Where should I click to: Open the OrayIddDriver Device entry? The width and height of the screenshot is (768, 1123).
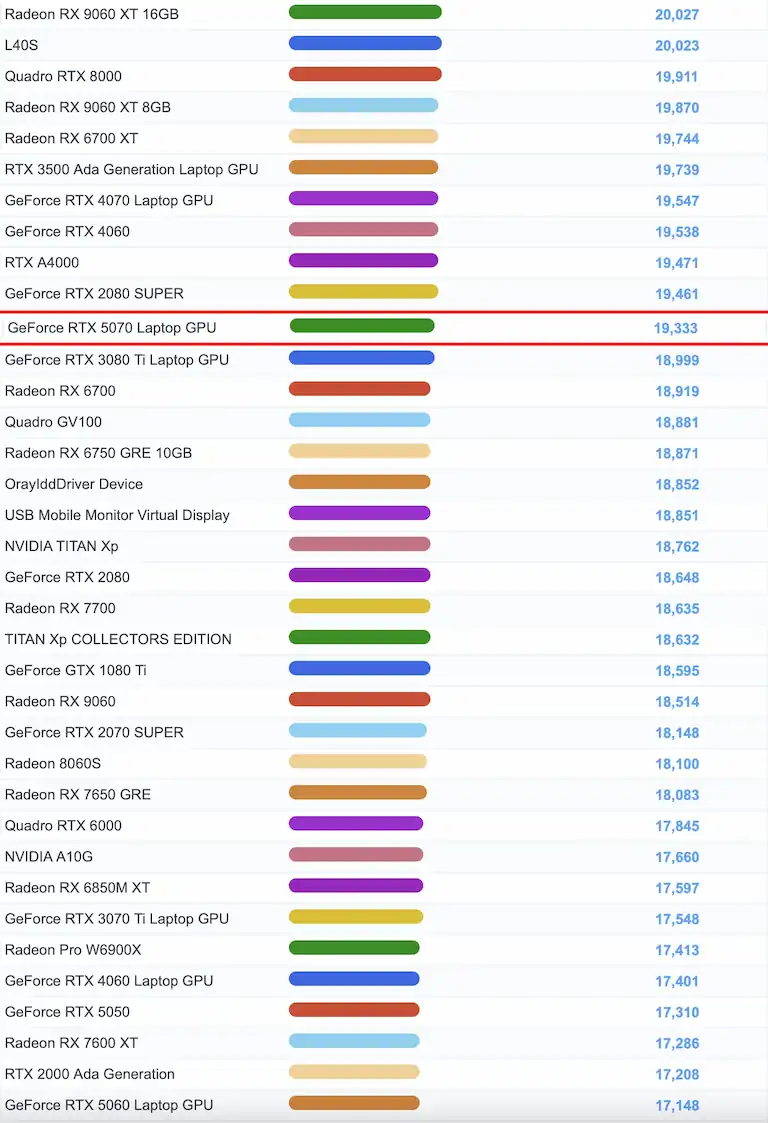tap(74, 484)
